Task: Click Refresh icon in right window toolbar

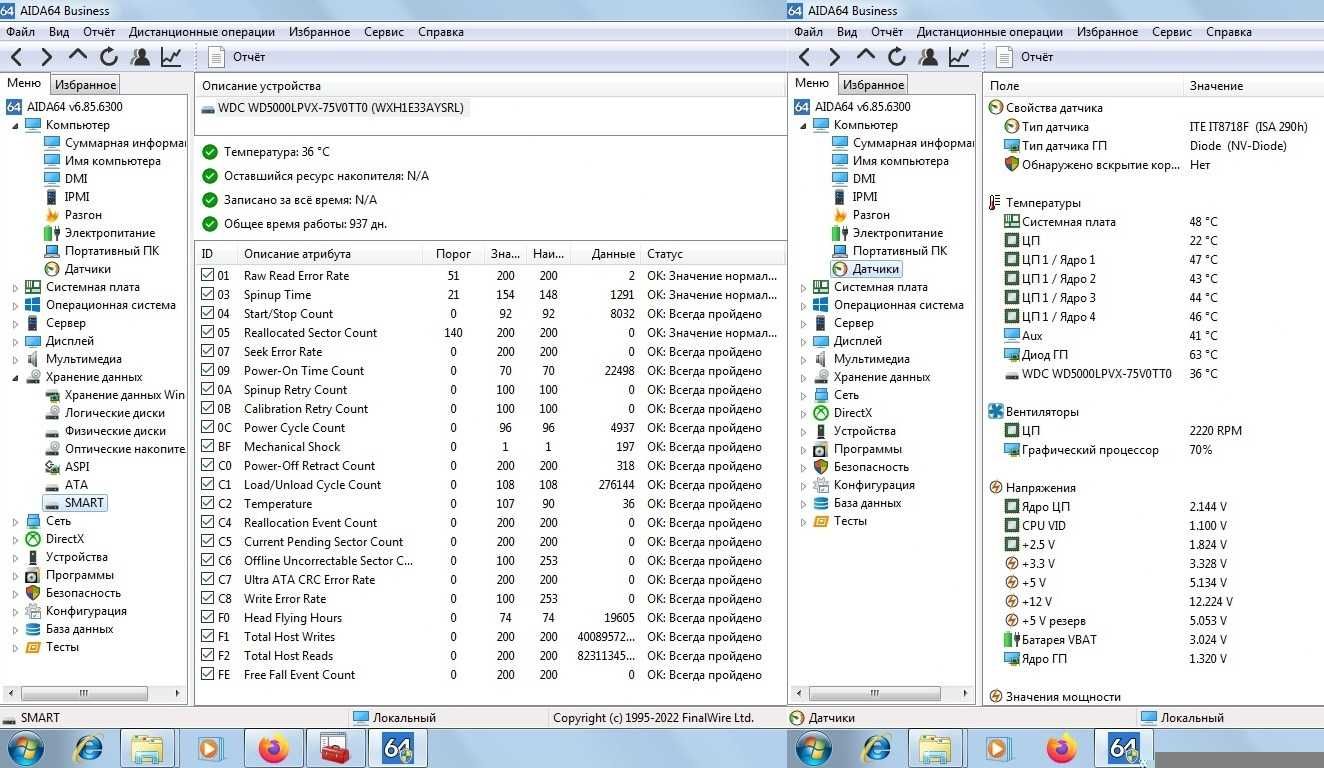Action: point(896,57)
